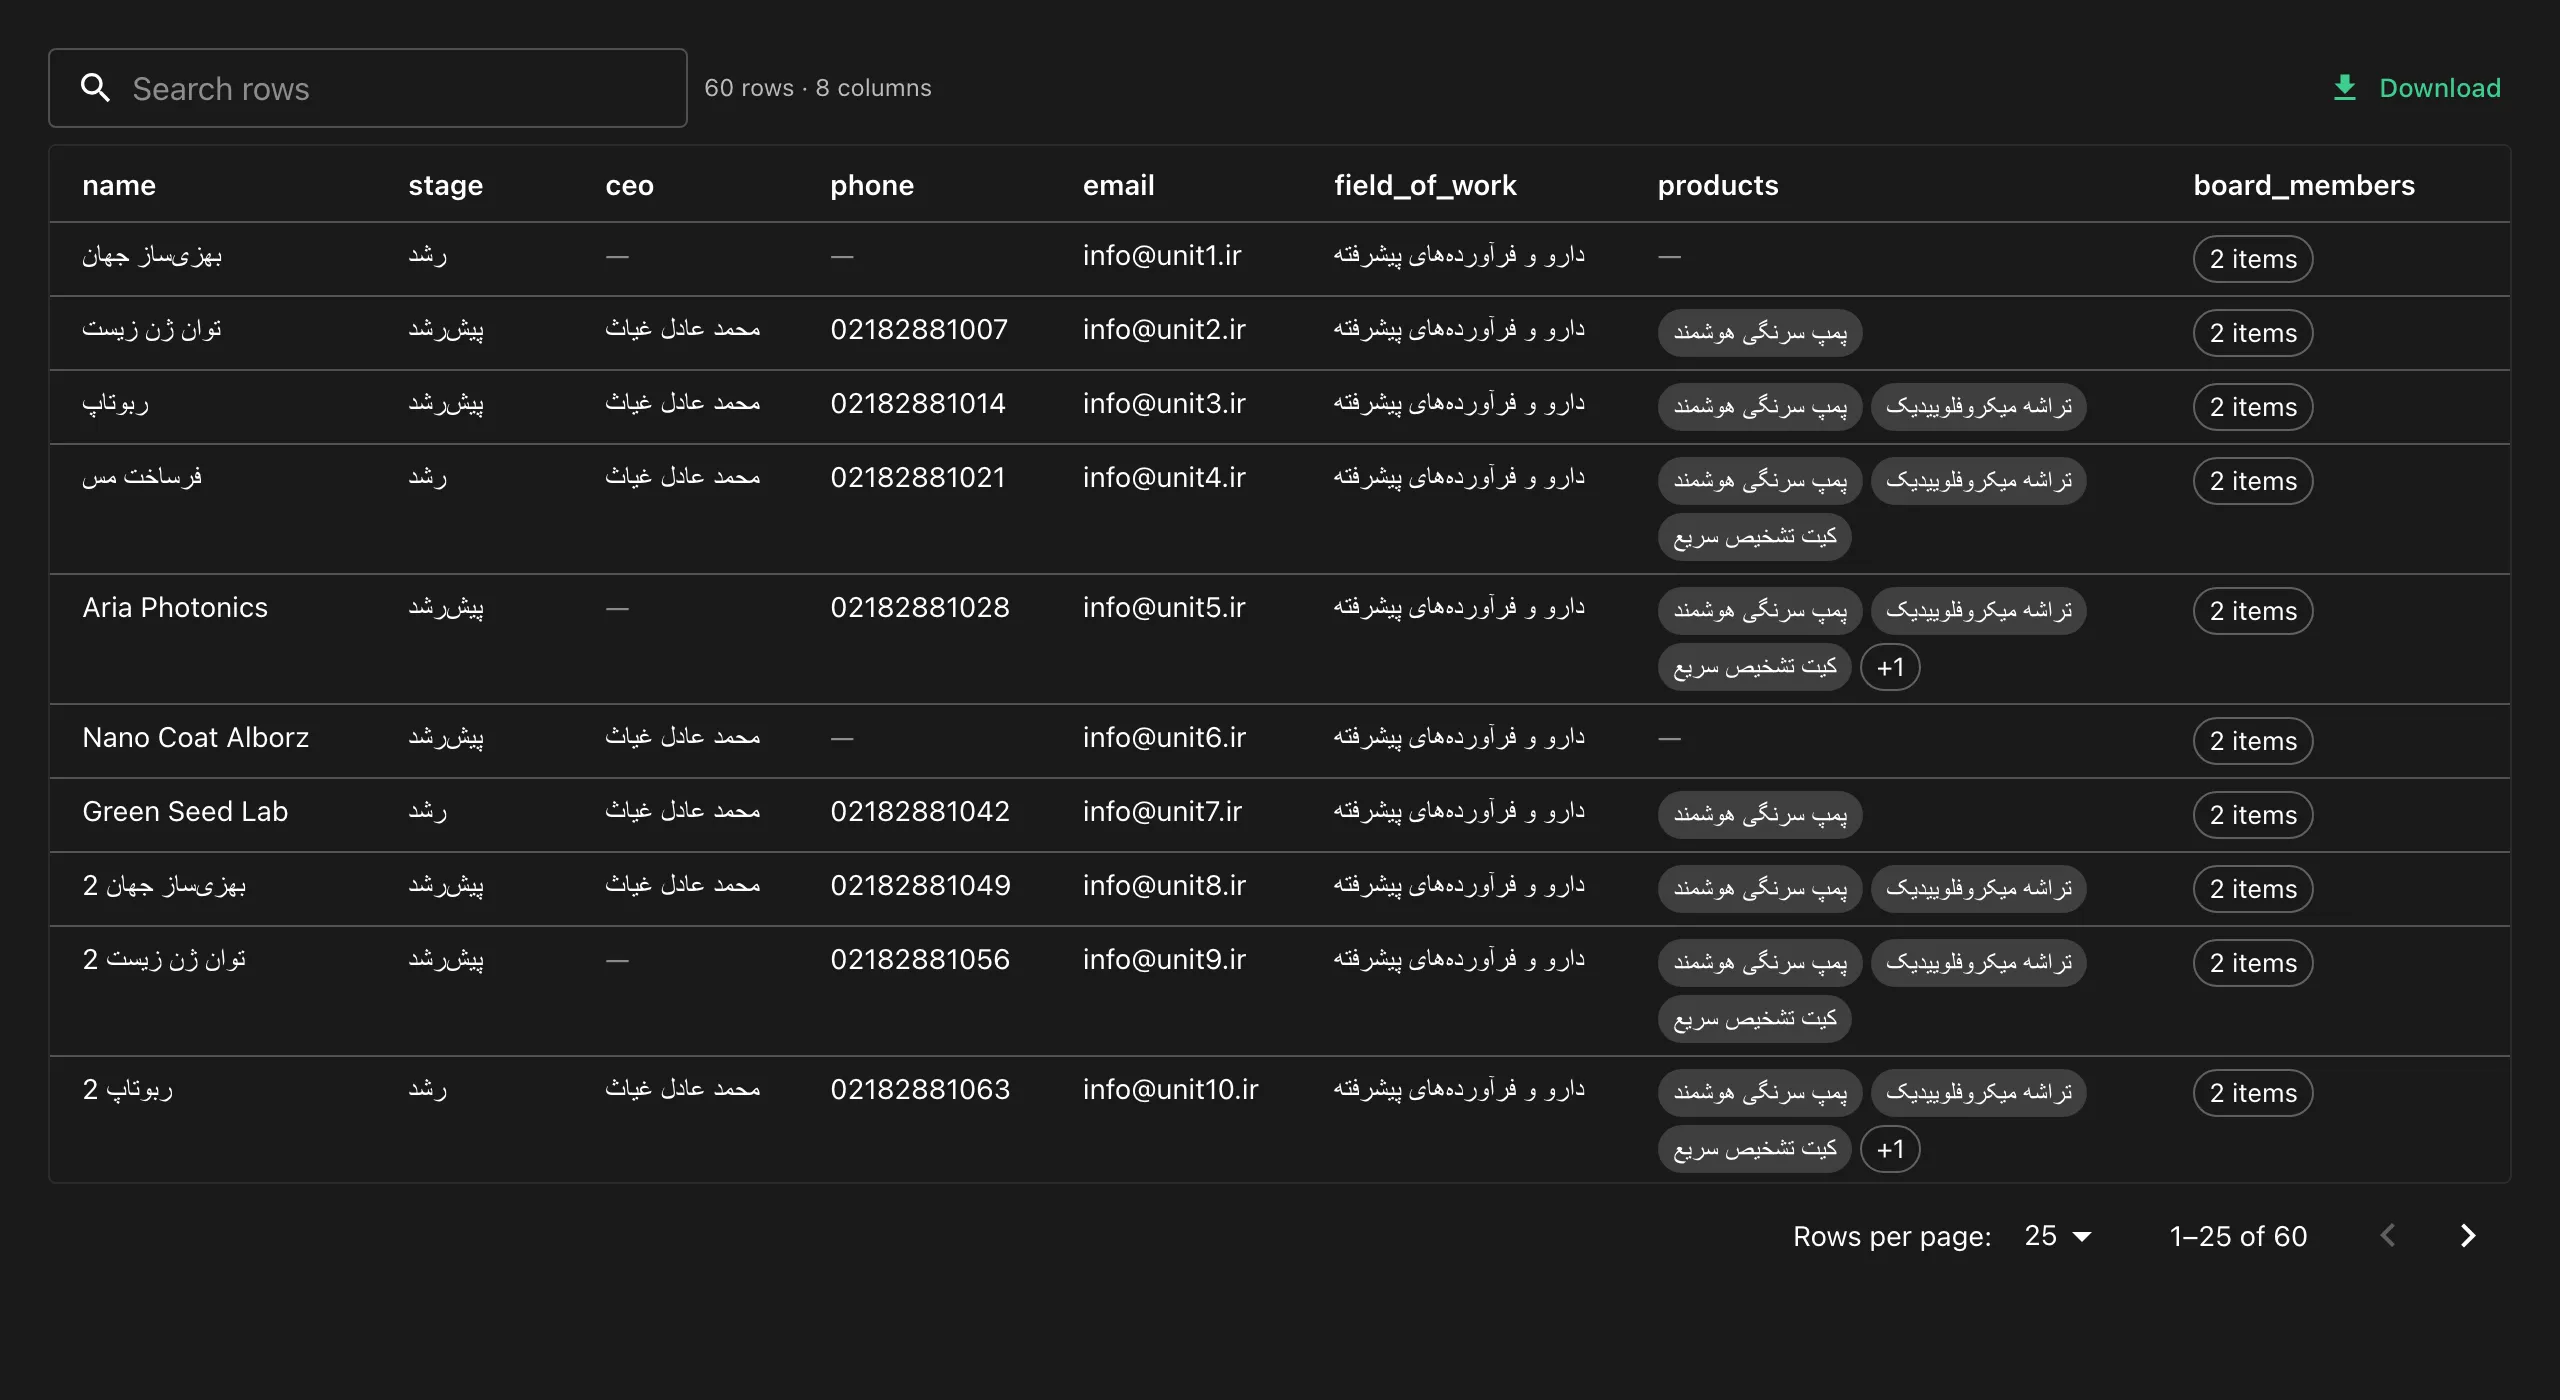Select the Aria Photonics name cell
2560x1400 pixels.
point(175,607)
